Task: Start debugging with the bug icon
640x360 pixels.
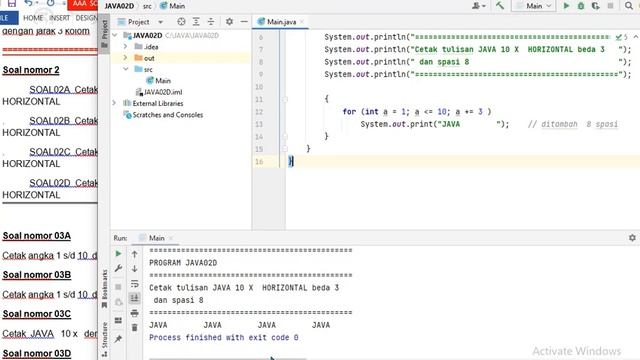Action: click(581, 6)
